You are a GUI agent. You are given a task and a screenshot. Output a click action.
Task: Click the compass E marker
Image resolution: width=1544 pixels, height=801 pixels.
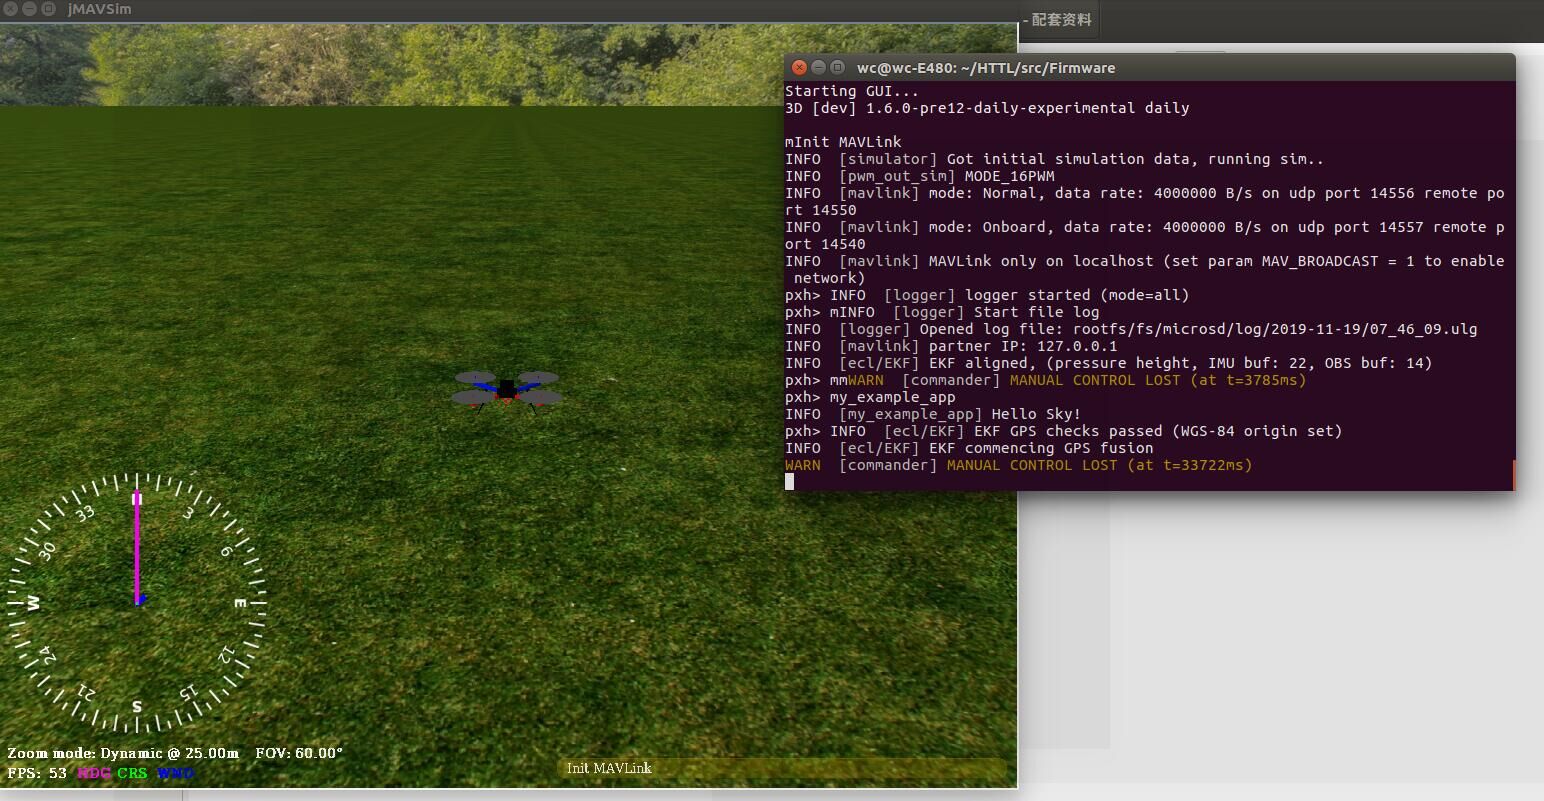[x=240, y=604]
